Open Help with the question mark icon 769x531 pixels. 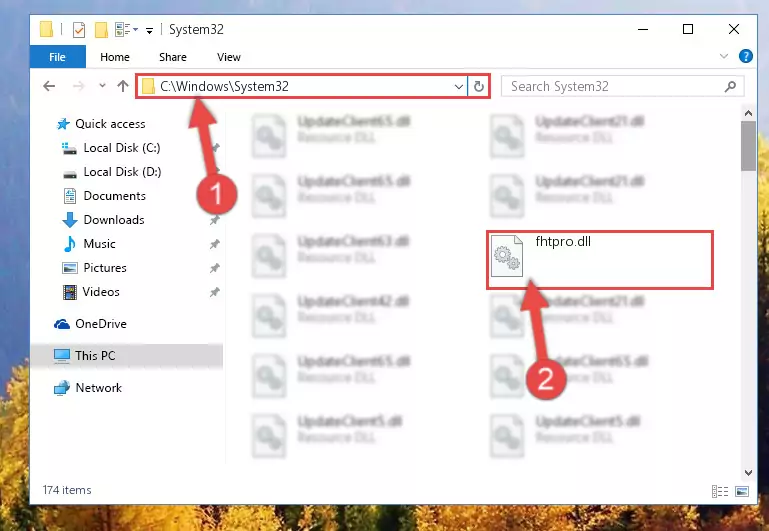(x=745, y=56)
